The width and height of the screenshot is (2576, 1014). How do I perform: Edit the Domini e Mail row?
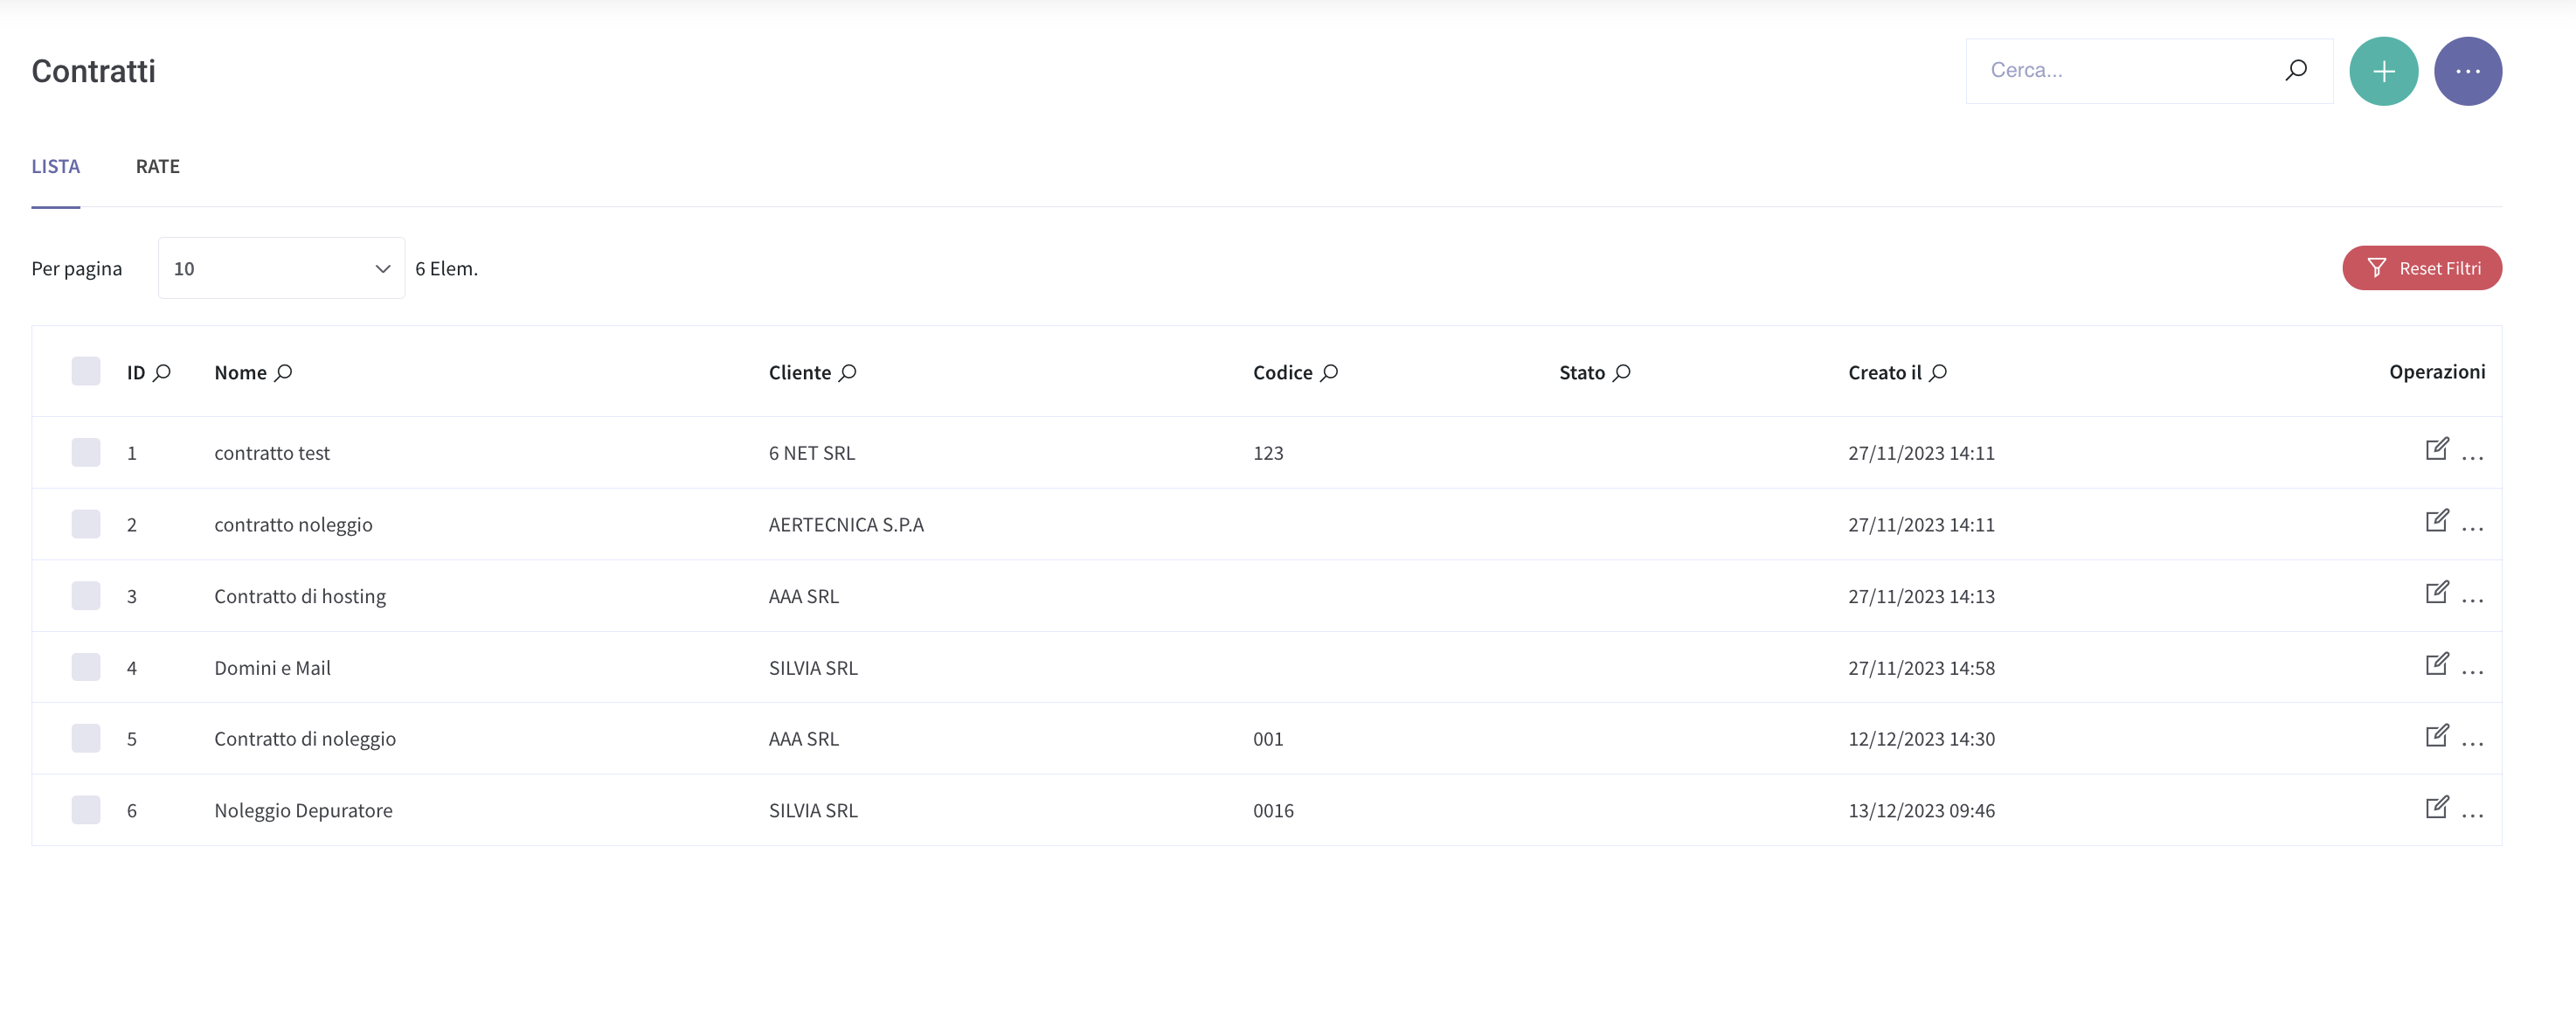tap(2437, 664)
